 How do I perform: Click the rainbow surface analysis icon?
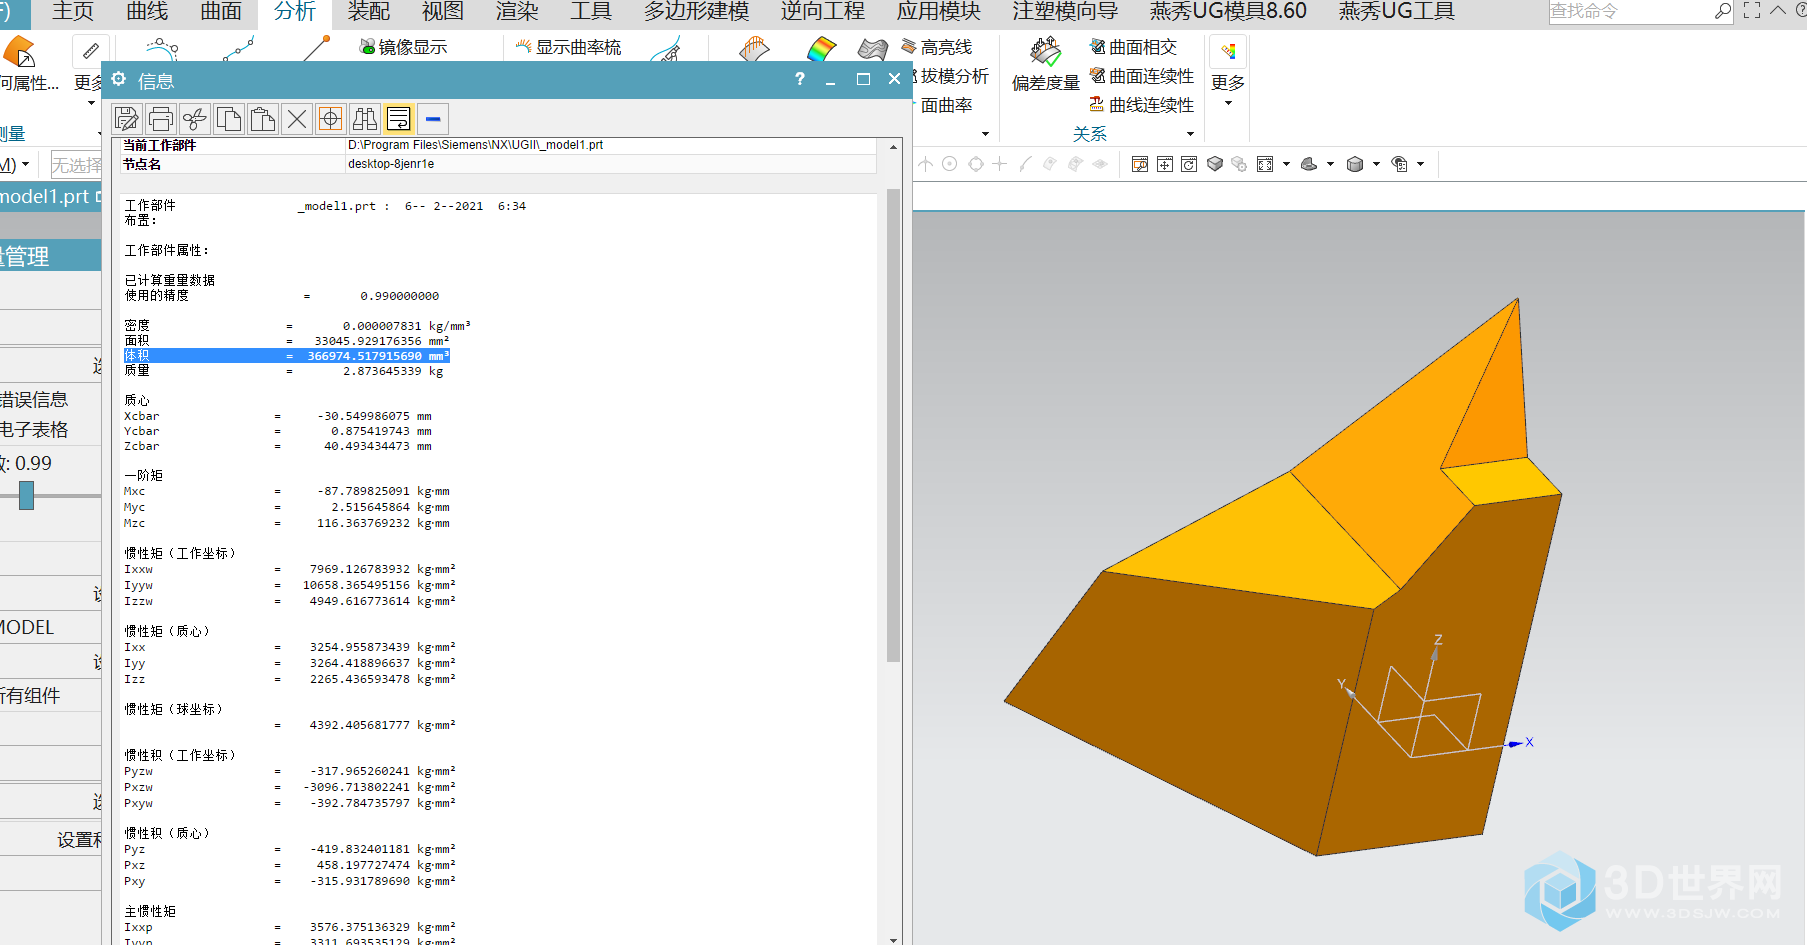point(821,49)
